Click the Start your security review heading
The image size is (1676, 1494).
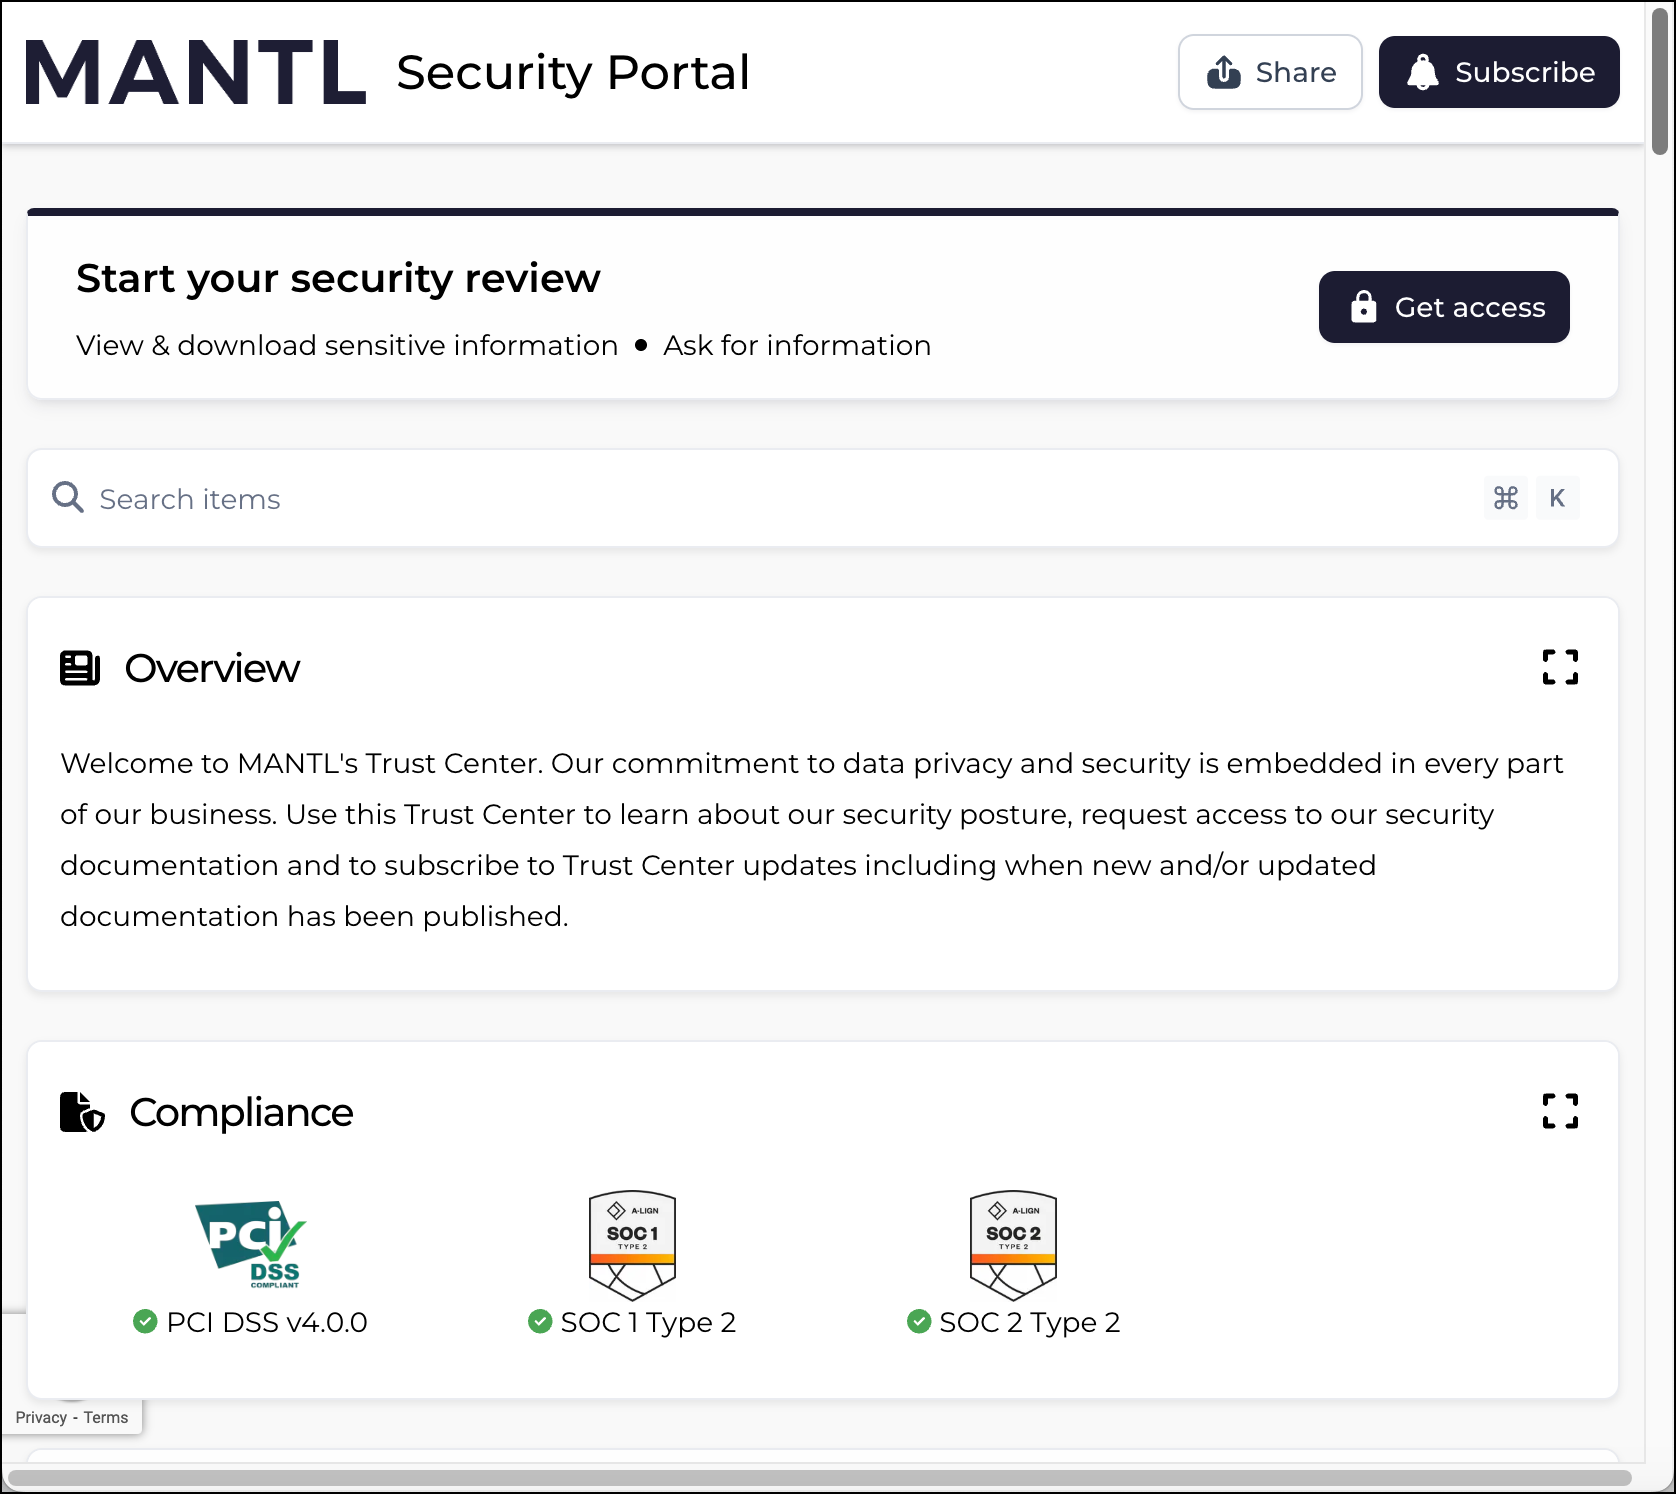pyautogui.click(x=339, y=278)
